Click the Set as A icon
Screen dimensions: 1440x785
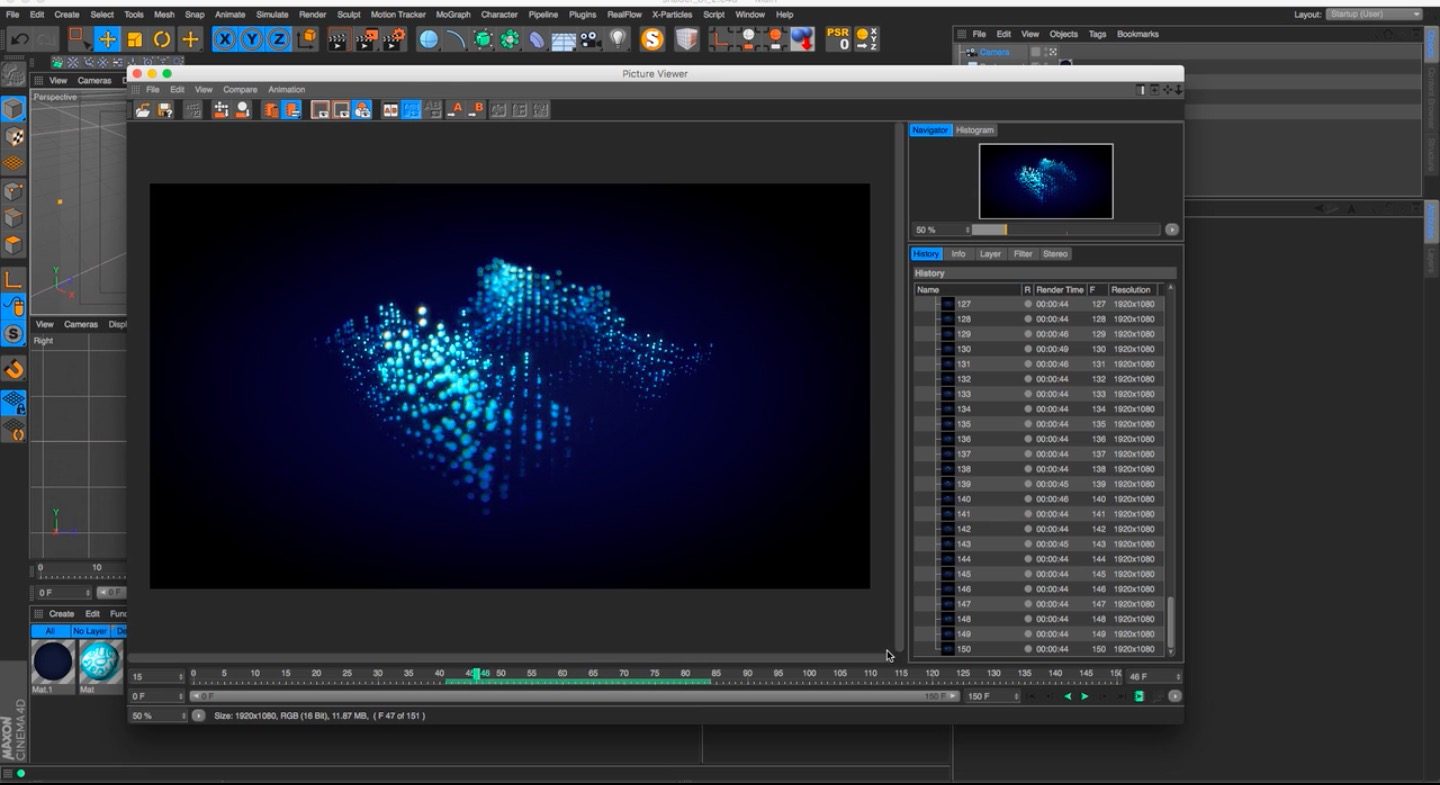point(457,109)
